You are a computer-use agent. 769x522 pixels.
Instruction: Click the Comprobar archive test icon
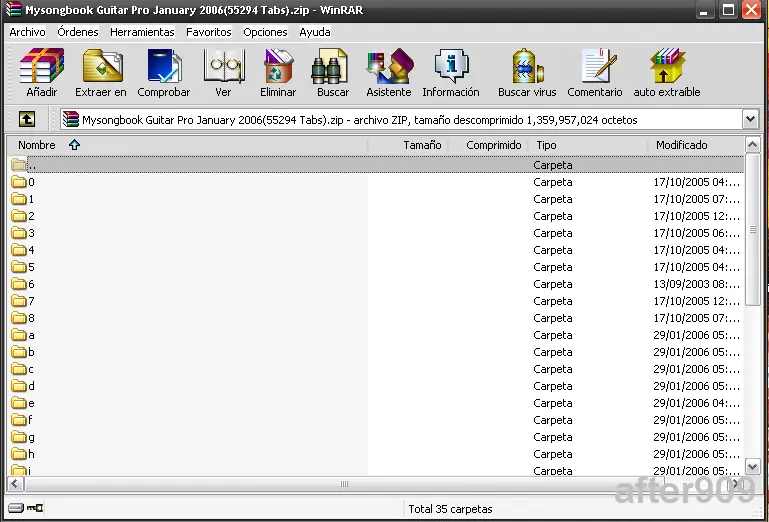(x=164, y=65)
